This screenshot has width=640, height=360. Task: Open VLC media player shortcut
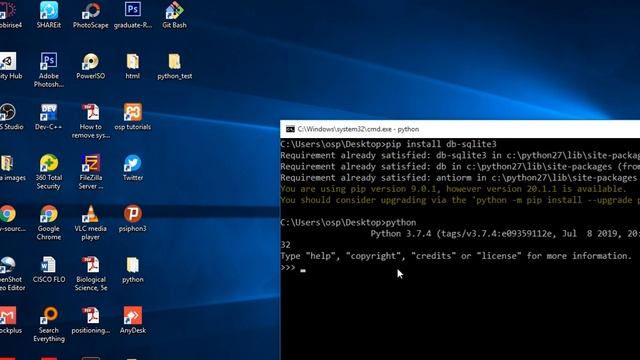click(x=91, y=222)
